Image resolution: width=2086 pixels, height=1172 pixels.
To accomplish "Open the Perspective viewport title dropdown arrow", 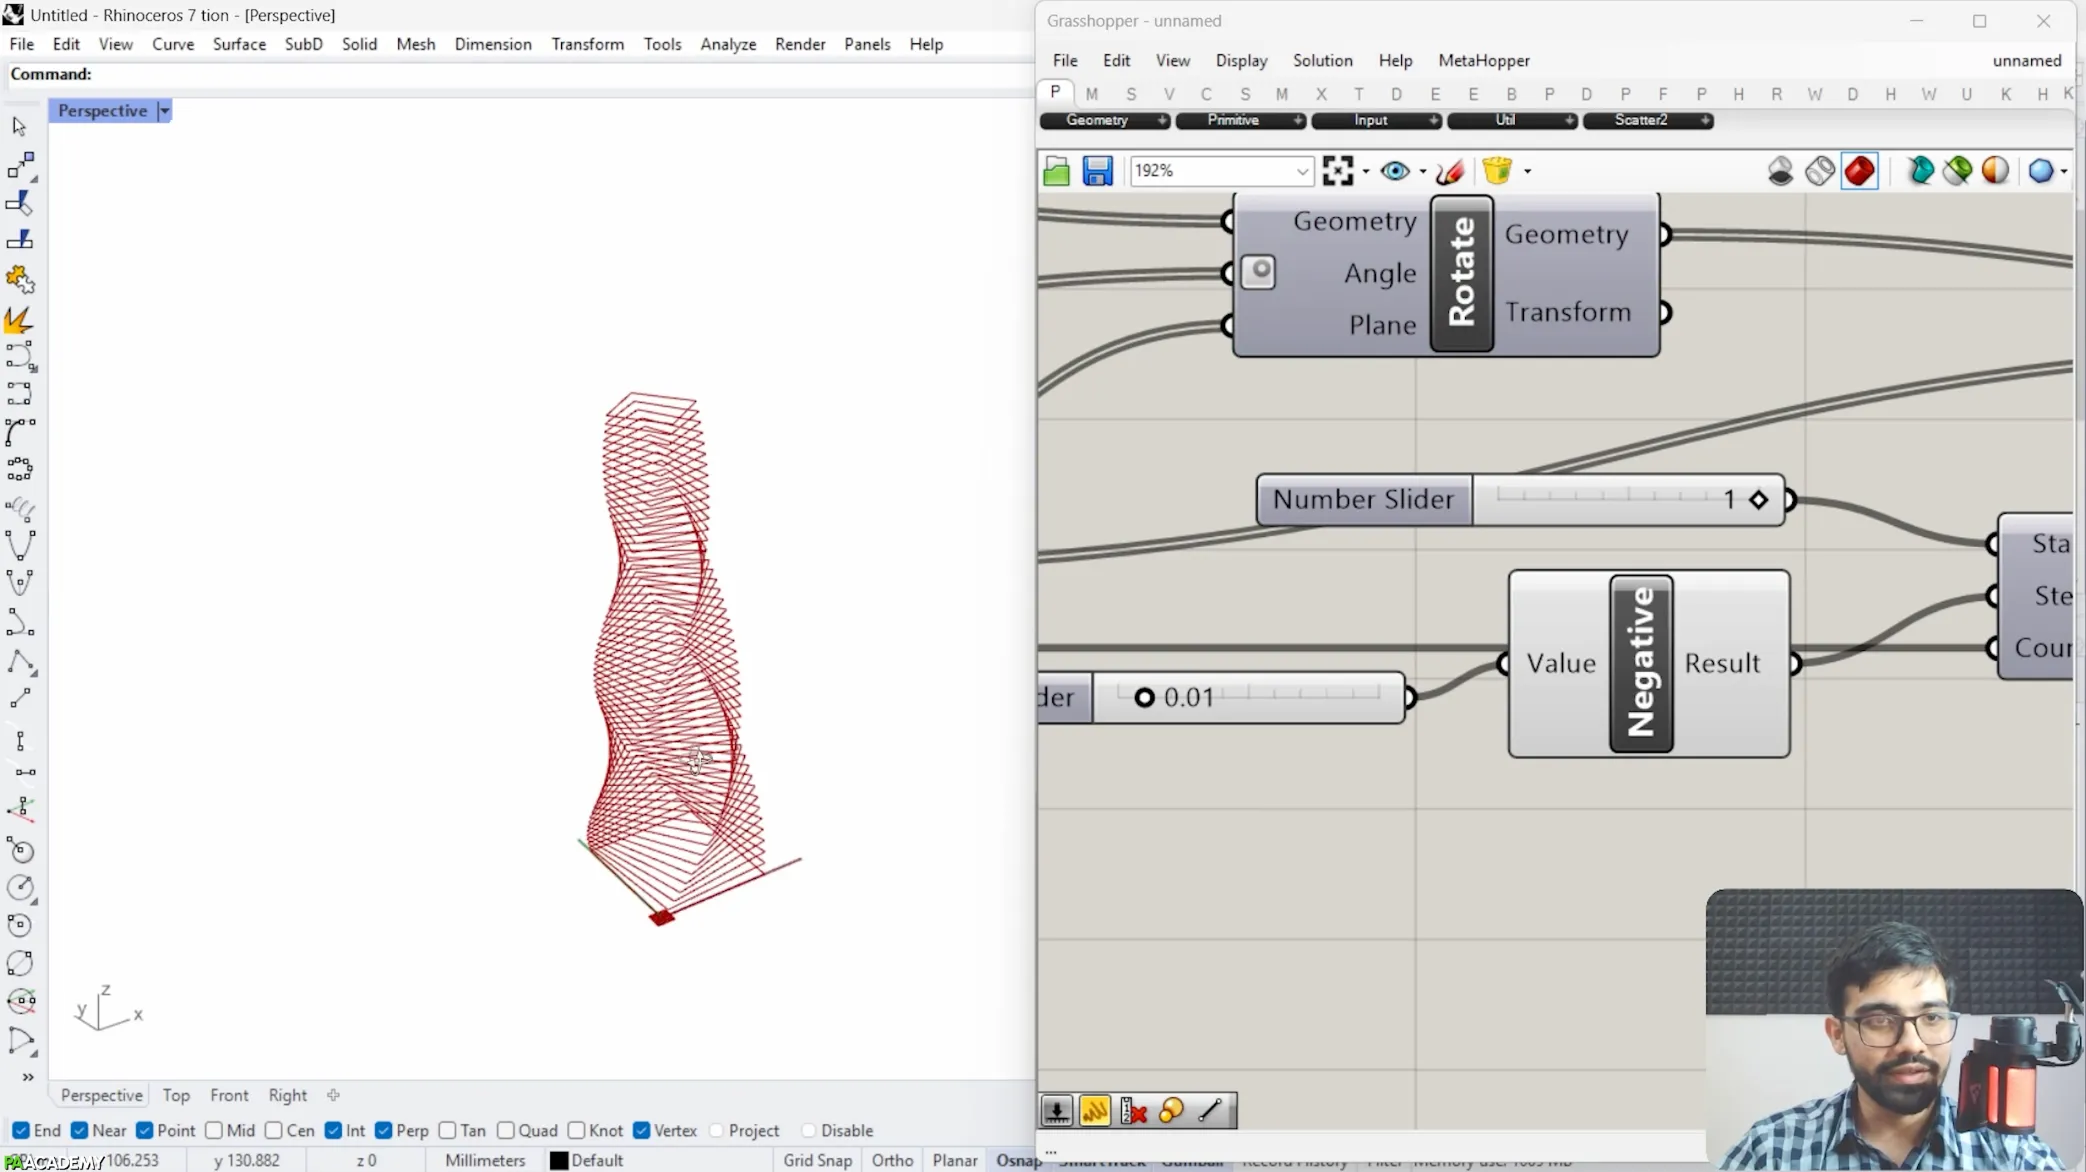I will tap(164, 111).
